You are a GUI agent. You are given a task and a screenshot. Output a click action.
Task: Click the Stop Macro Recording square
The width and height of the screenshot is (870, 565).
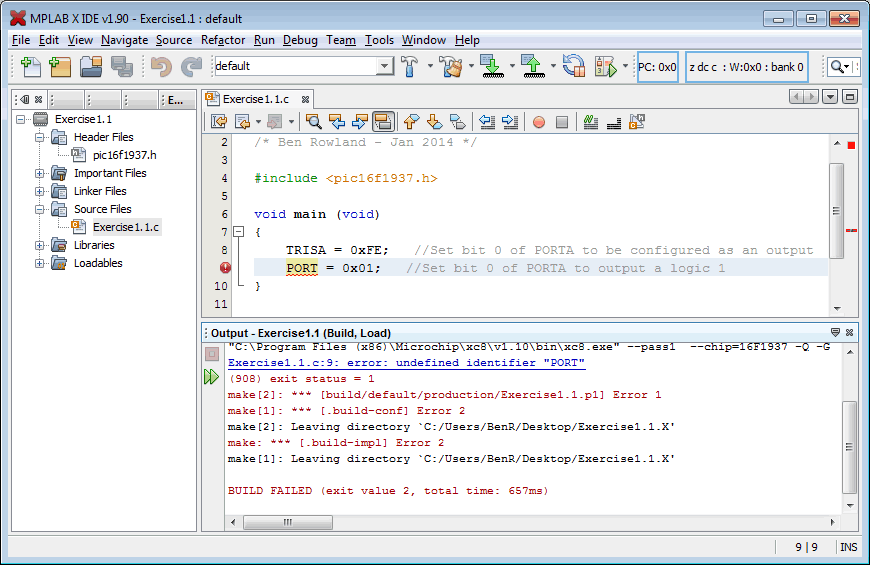click(x=562, y=122)
